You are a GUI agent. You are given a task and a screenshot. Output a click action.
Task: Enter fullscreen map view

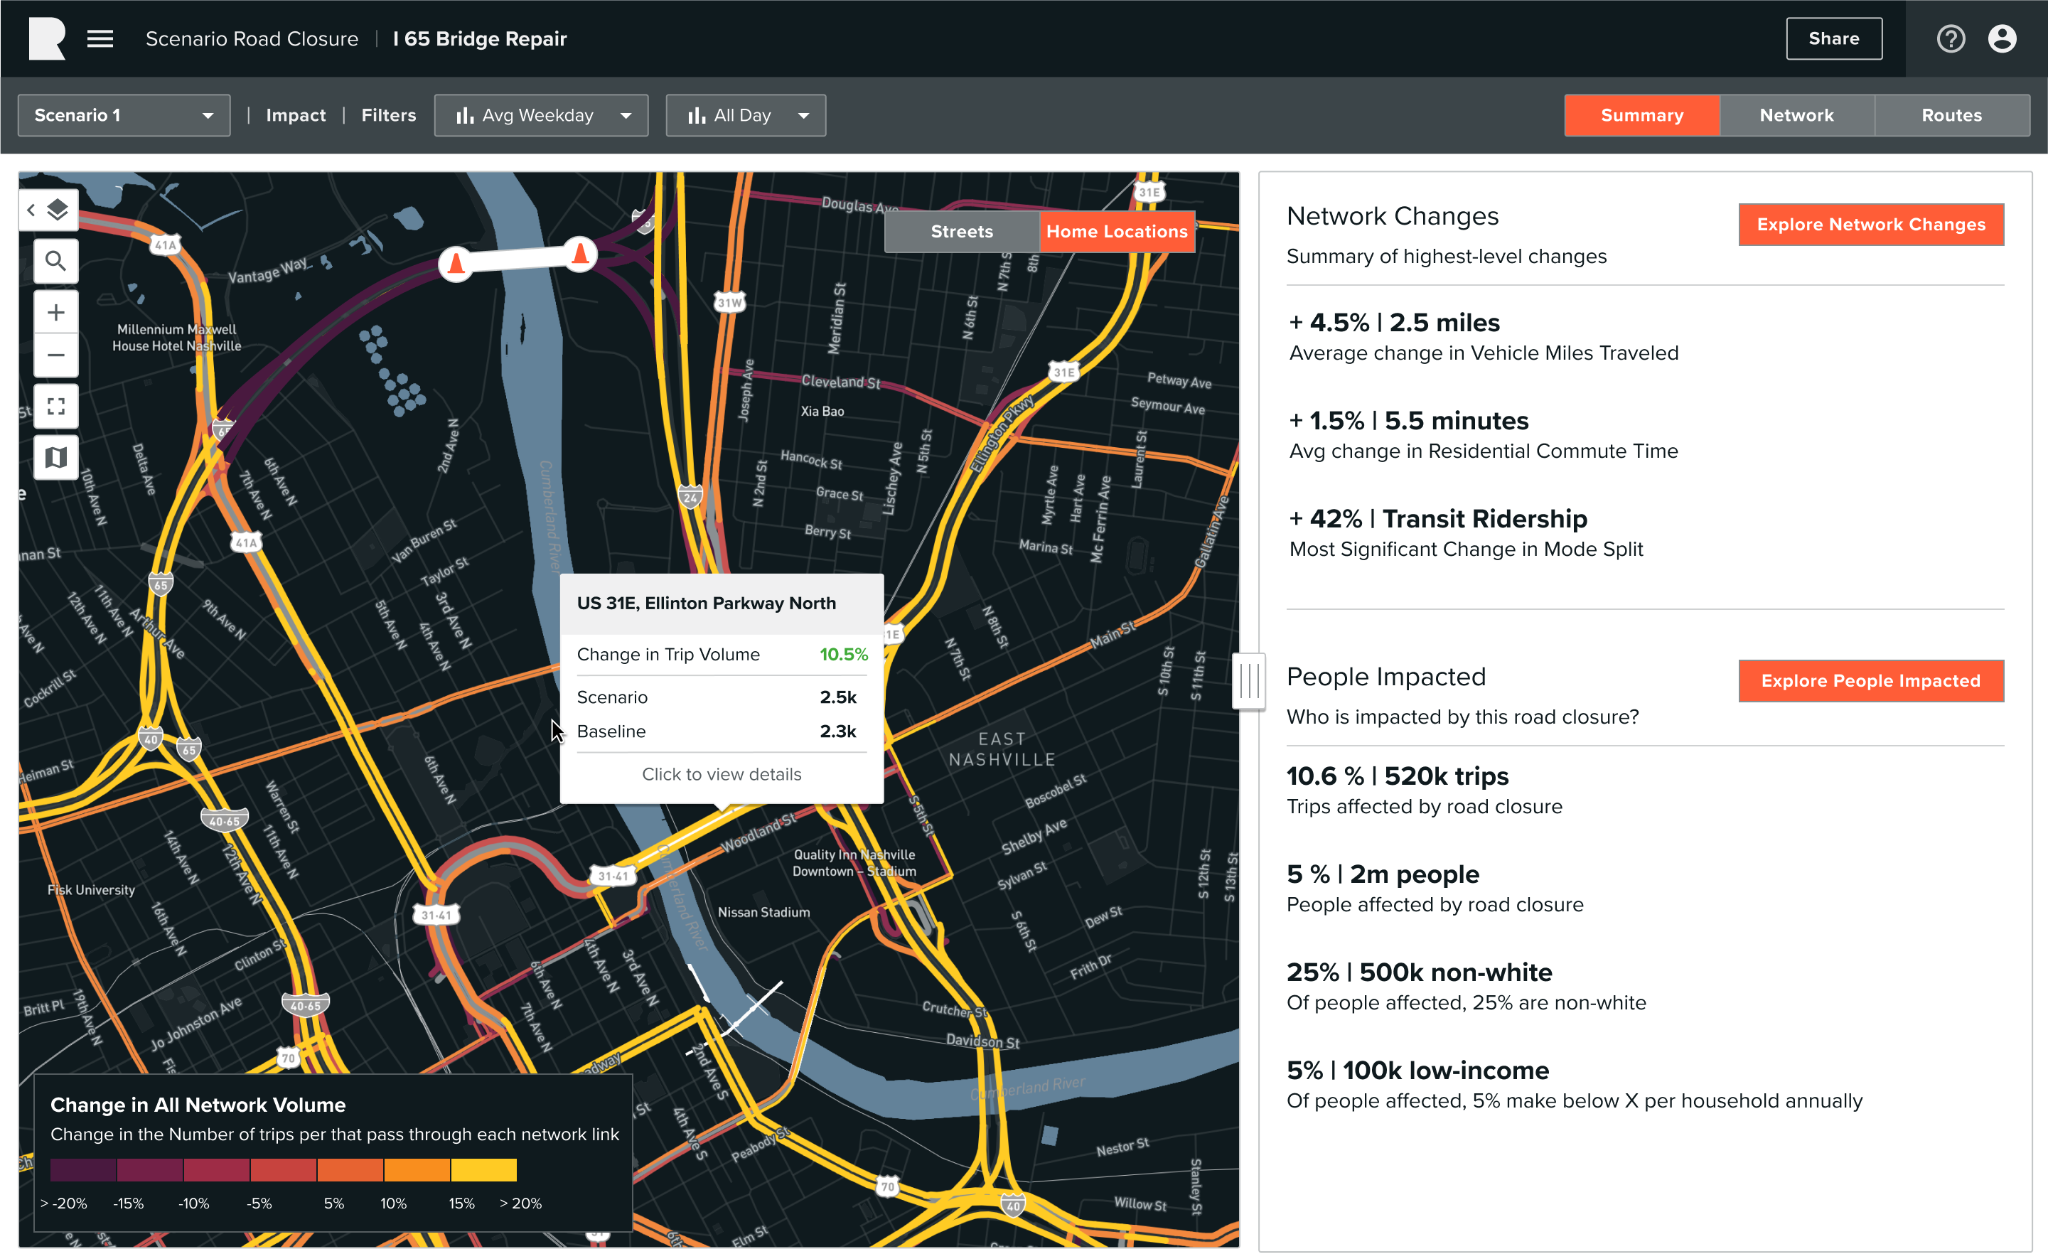tap(56, 406)
